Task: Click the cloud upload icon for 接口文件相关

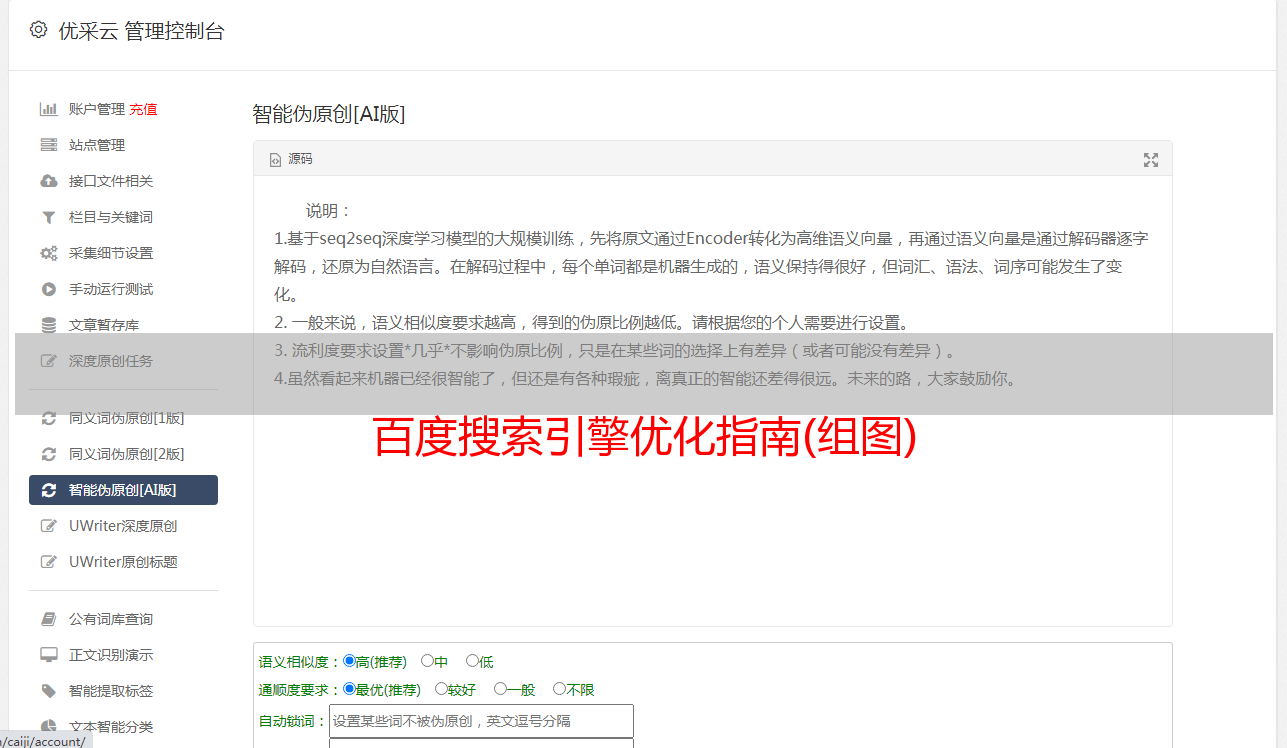Action: 48,181
